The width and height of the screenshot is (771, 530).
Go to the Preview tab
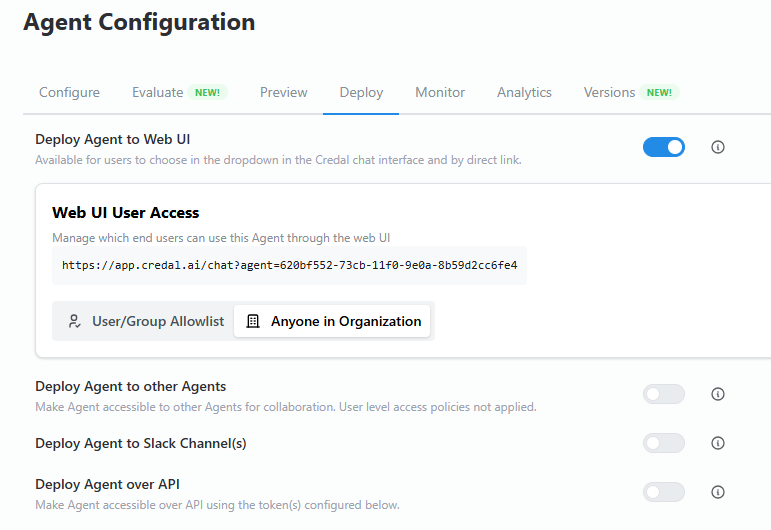283,92
